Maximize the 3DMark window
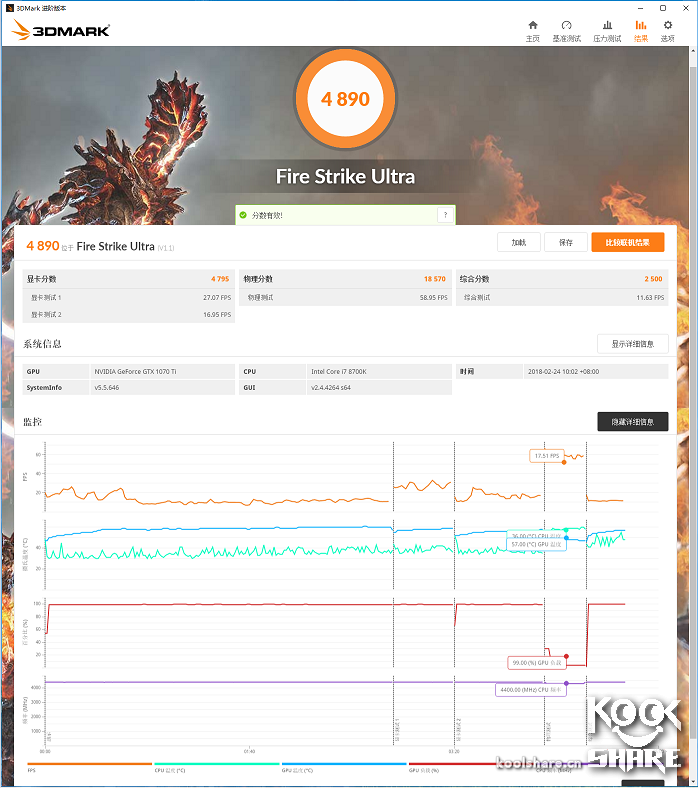The width and height of the screenshot is (698, 788). pos(663,8)
